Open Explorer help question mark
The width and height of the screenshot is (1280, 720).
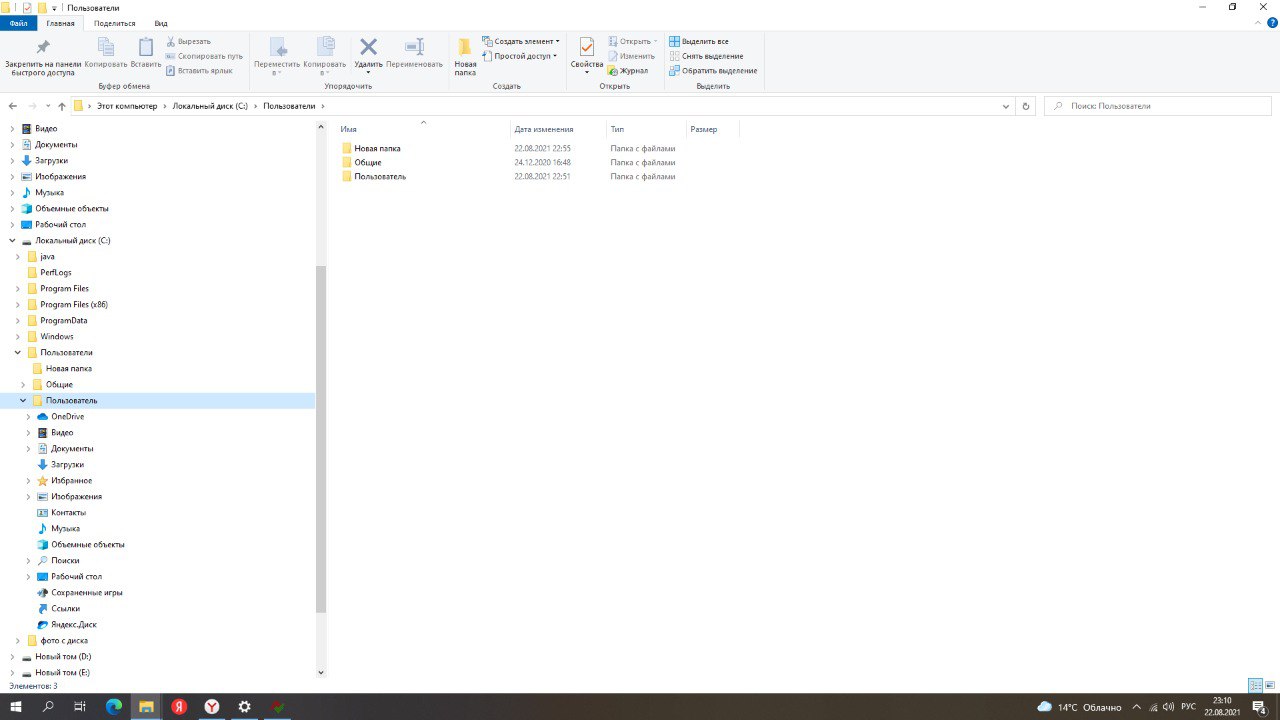point(1271,23)
